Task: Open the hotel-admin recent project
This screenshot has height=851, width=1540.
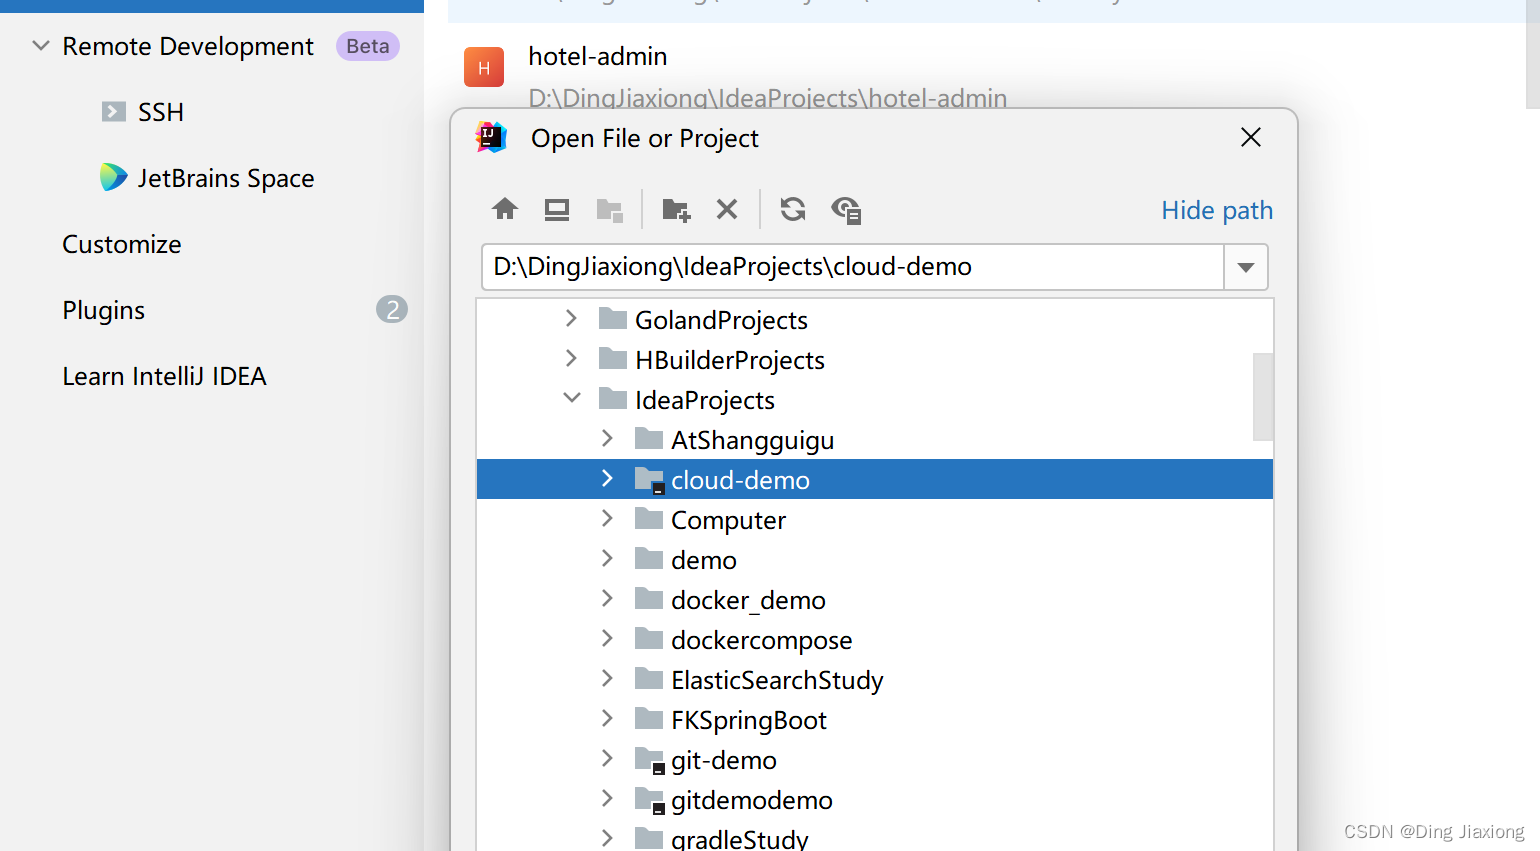Action: 598,56
